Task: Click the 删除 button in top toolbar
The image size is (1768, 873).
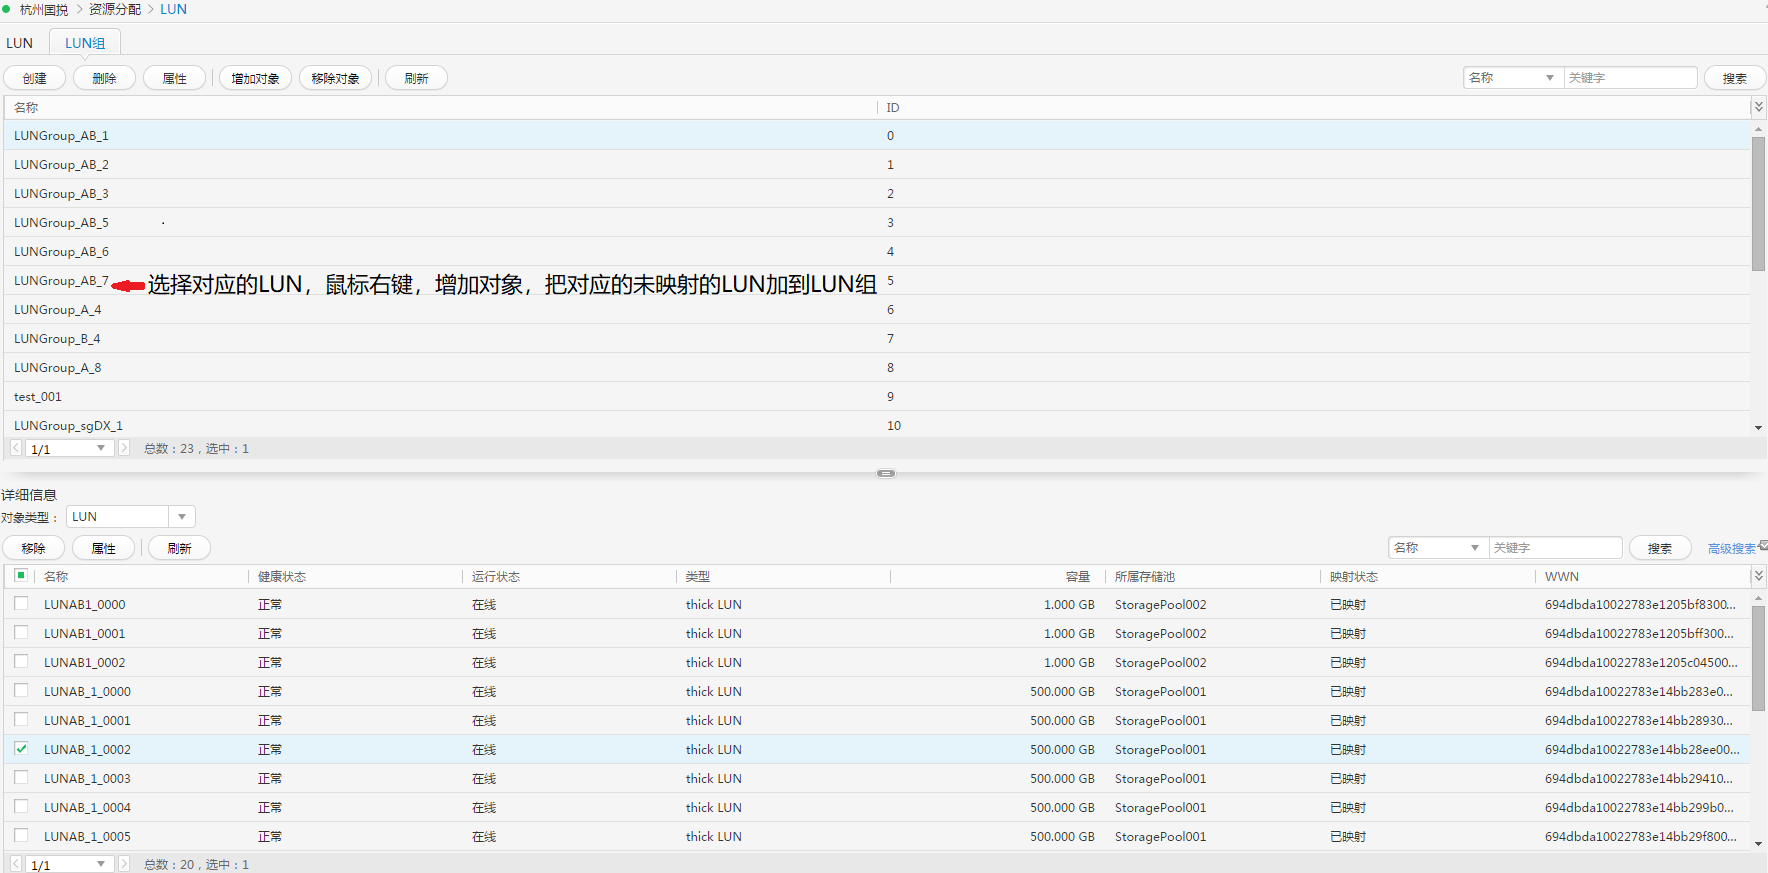Action: click(104, 78)
